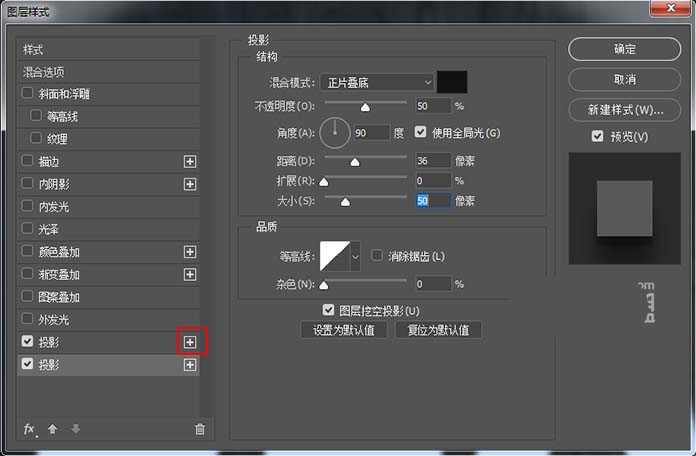
Task: Enable the 图案叠加 checkbox
Action: 28,296
